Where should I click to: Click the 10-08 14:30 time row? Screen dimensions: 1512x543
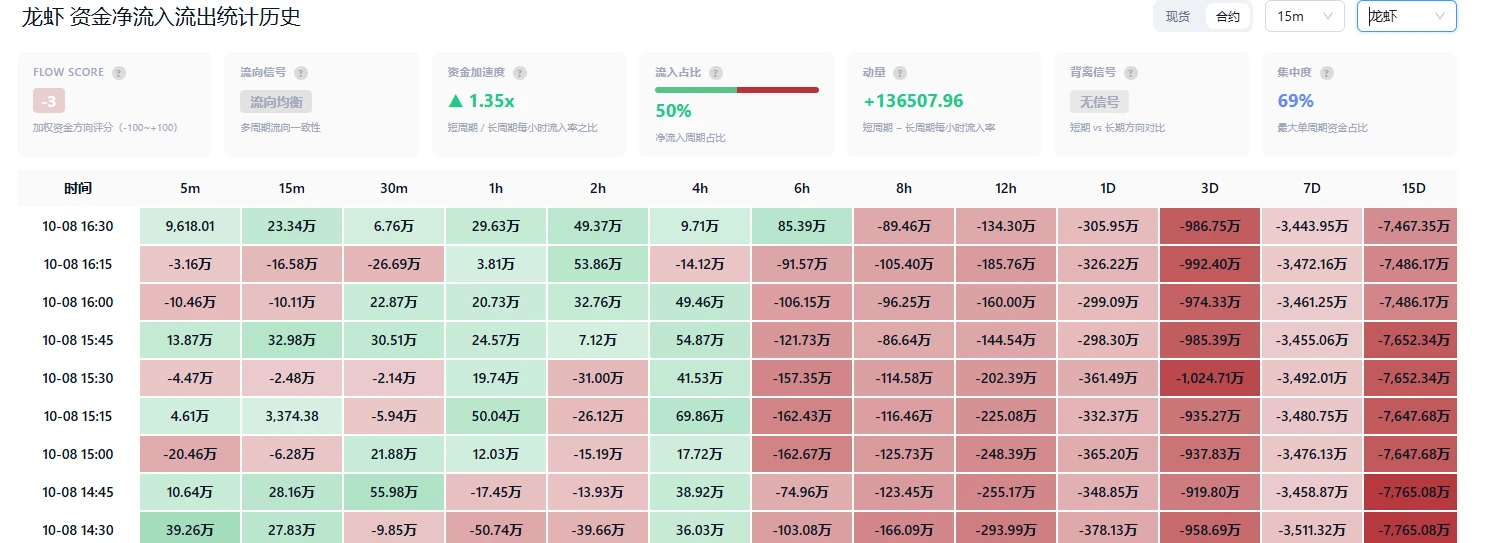pyautogui.click(x=78, y=530)
